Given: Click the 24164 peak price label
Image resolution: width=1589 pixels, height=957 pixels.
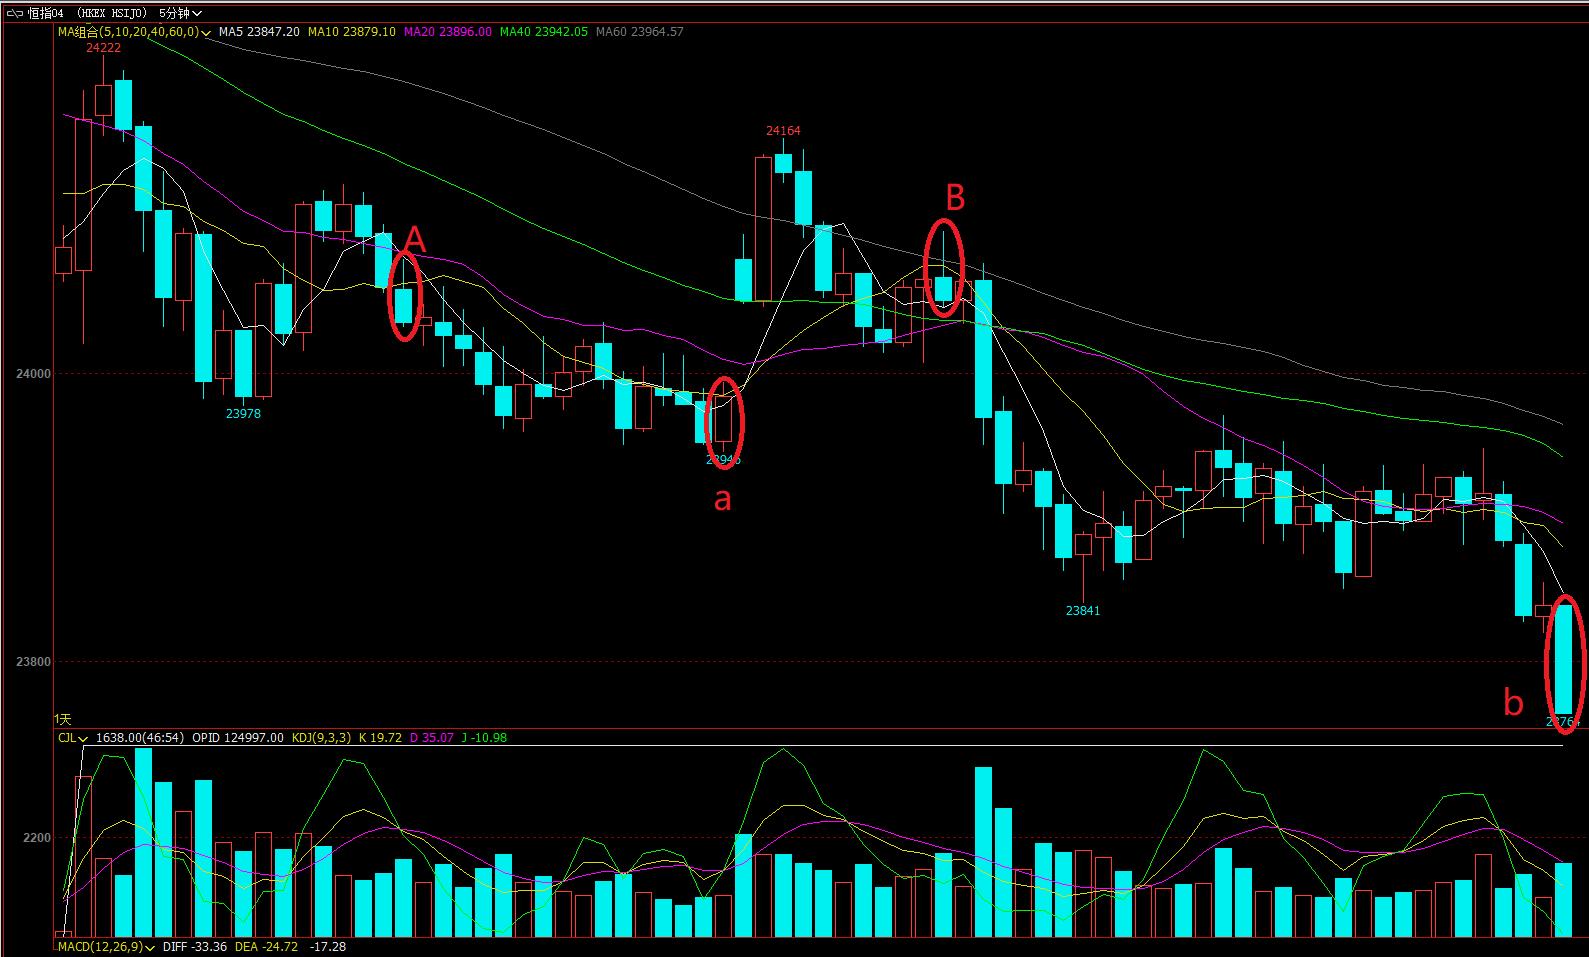Looking at the screenshot, I should 783,131.
